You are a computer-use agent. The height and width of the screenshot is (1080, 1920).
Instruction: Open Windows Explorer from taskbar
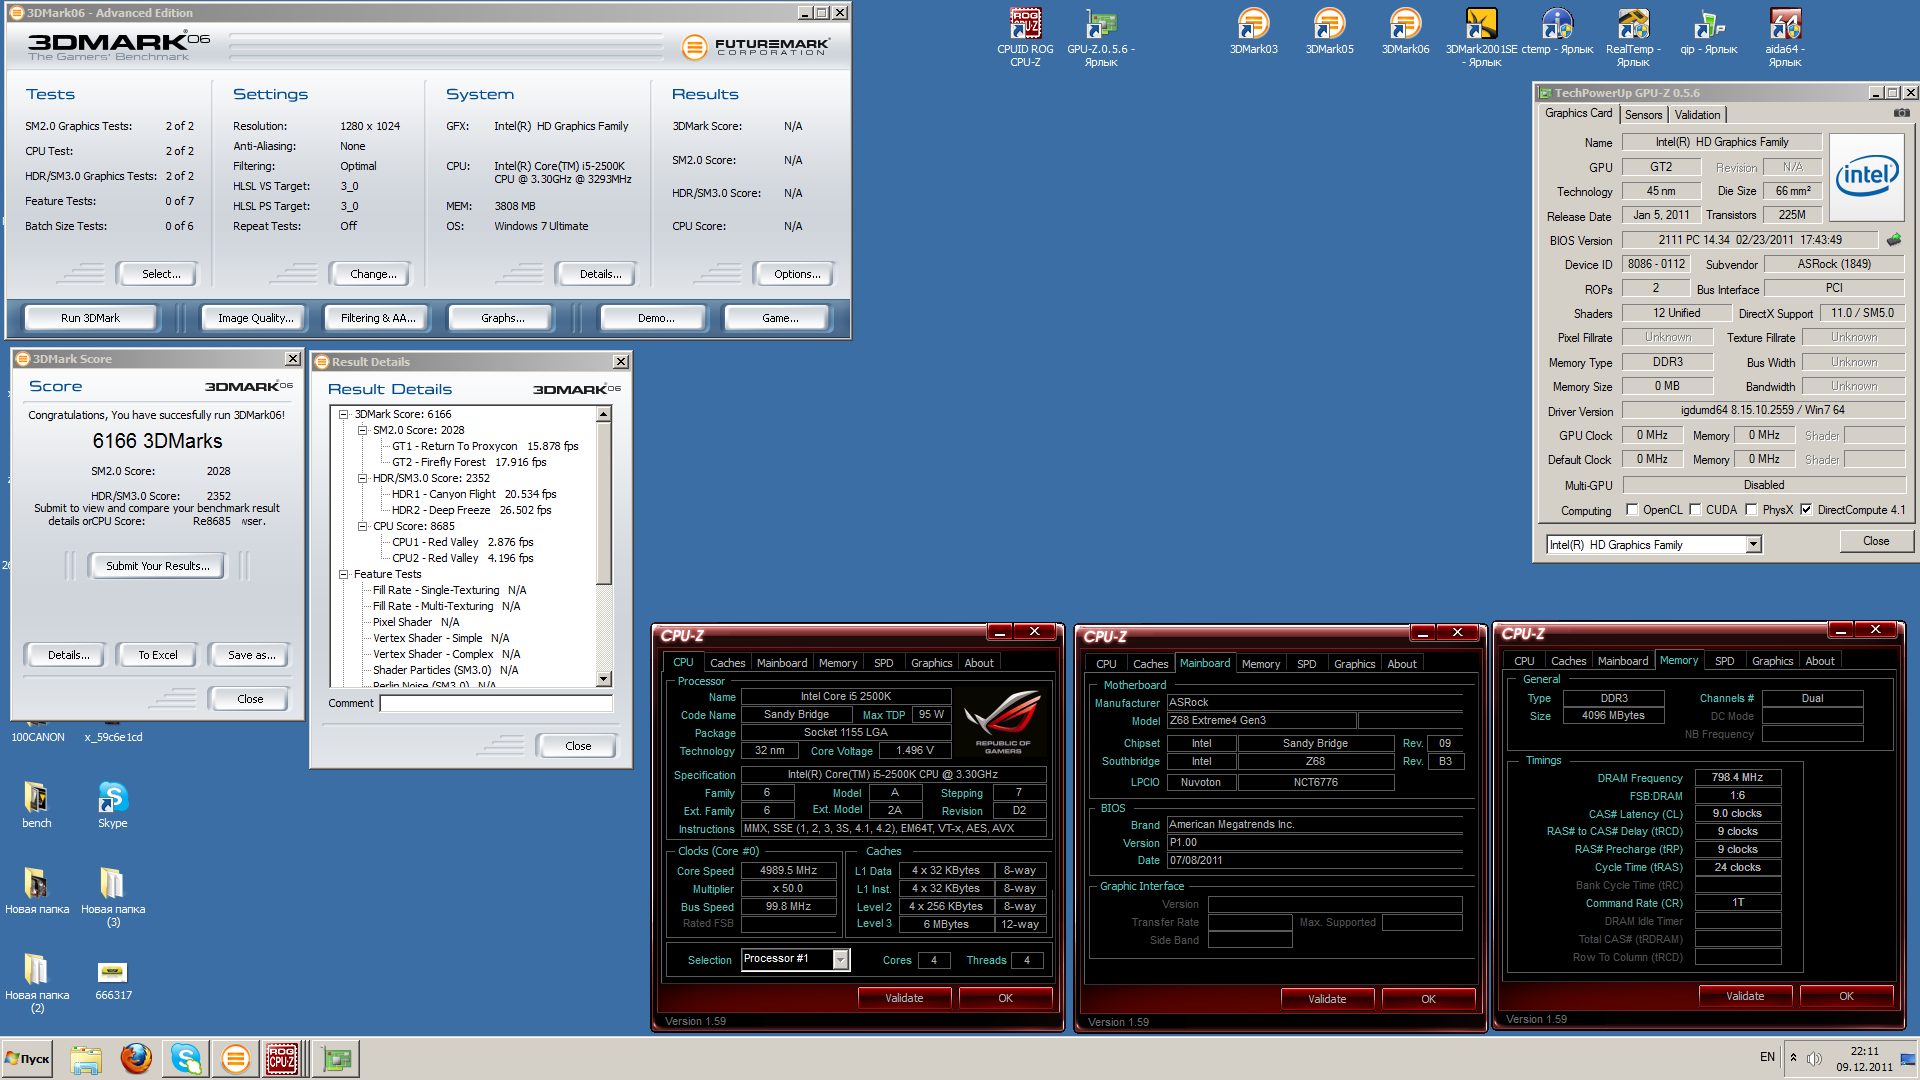pyautogui.click(x=86, y=1059)
